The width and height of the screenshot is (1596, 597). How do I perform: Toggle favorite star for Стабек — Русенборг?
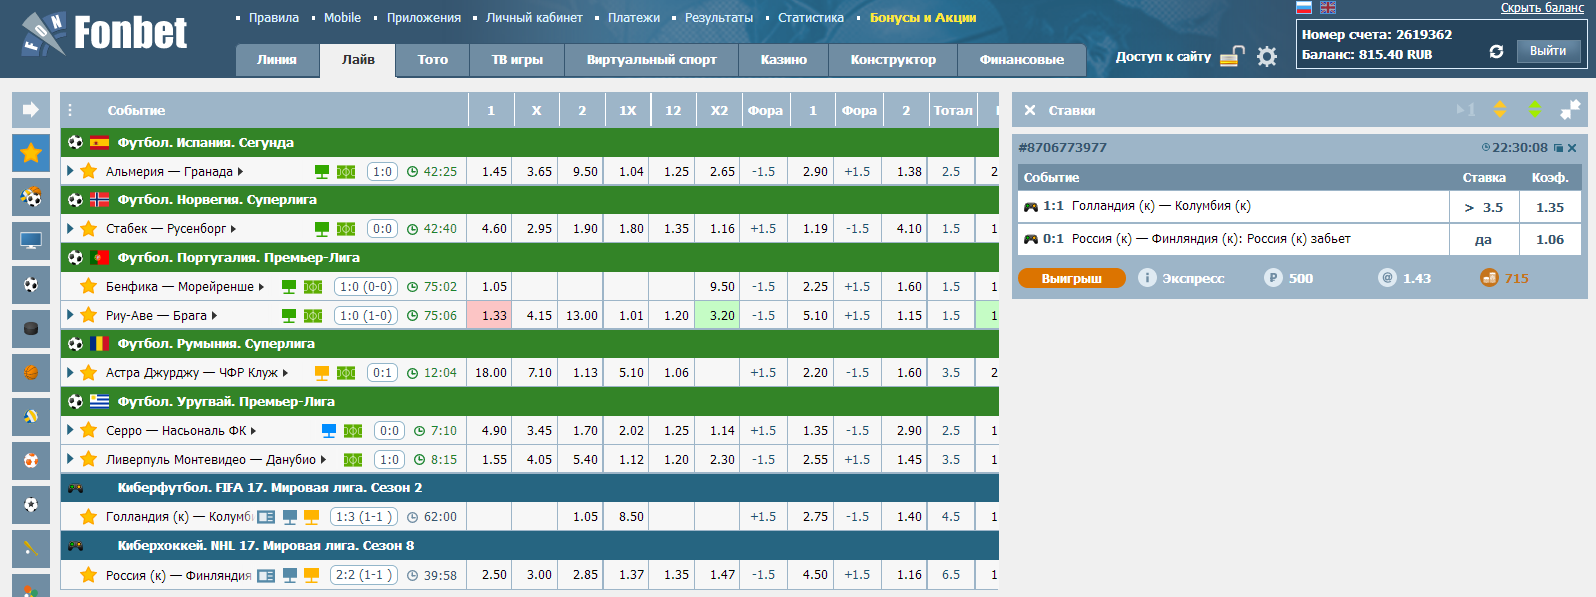click(x=89, y=229)
